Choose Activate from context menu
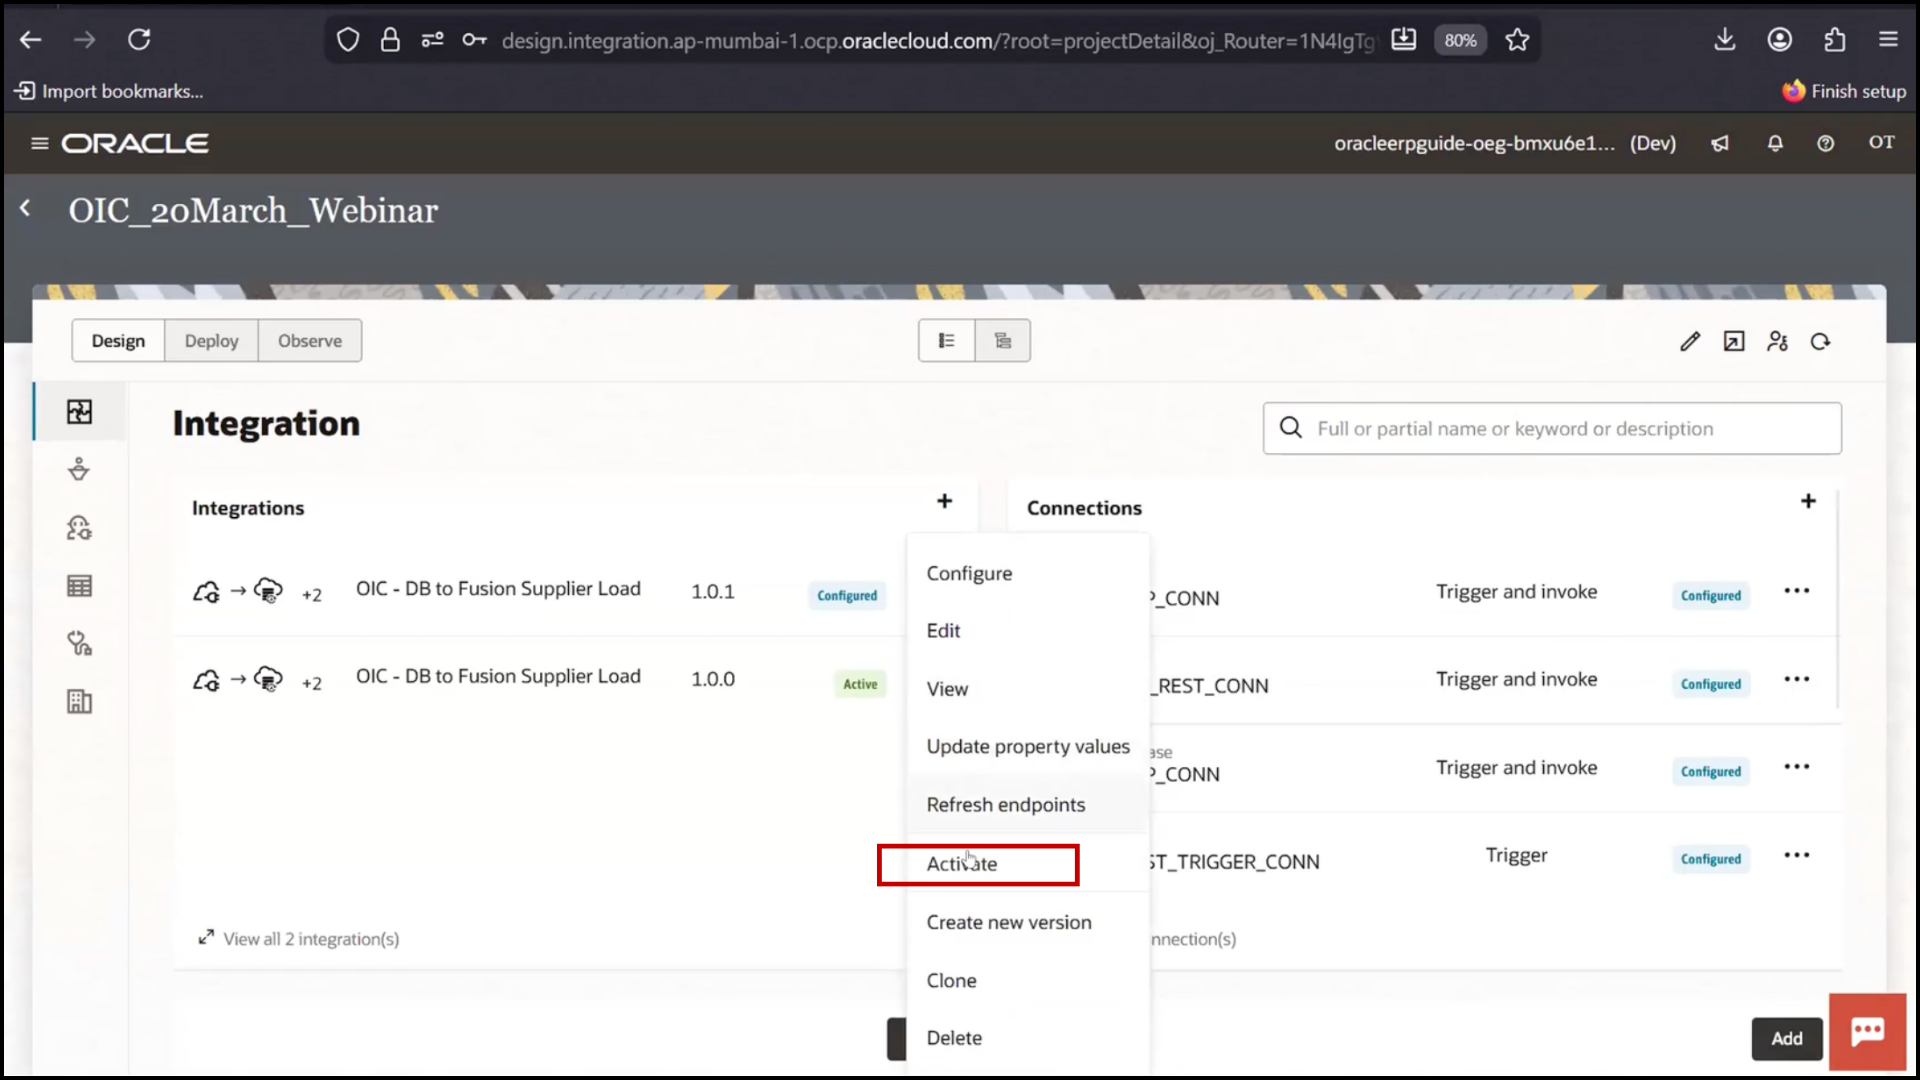 coord(1028,864)
